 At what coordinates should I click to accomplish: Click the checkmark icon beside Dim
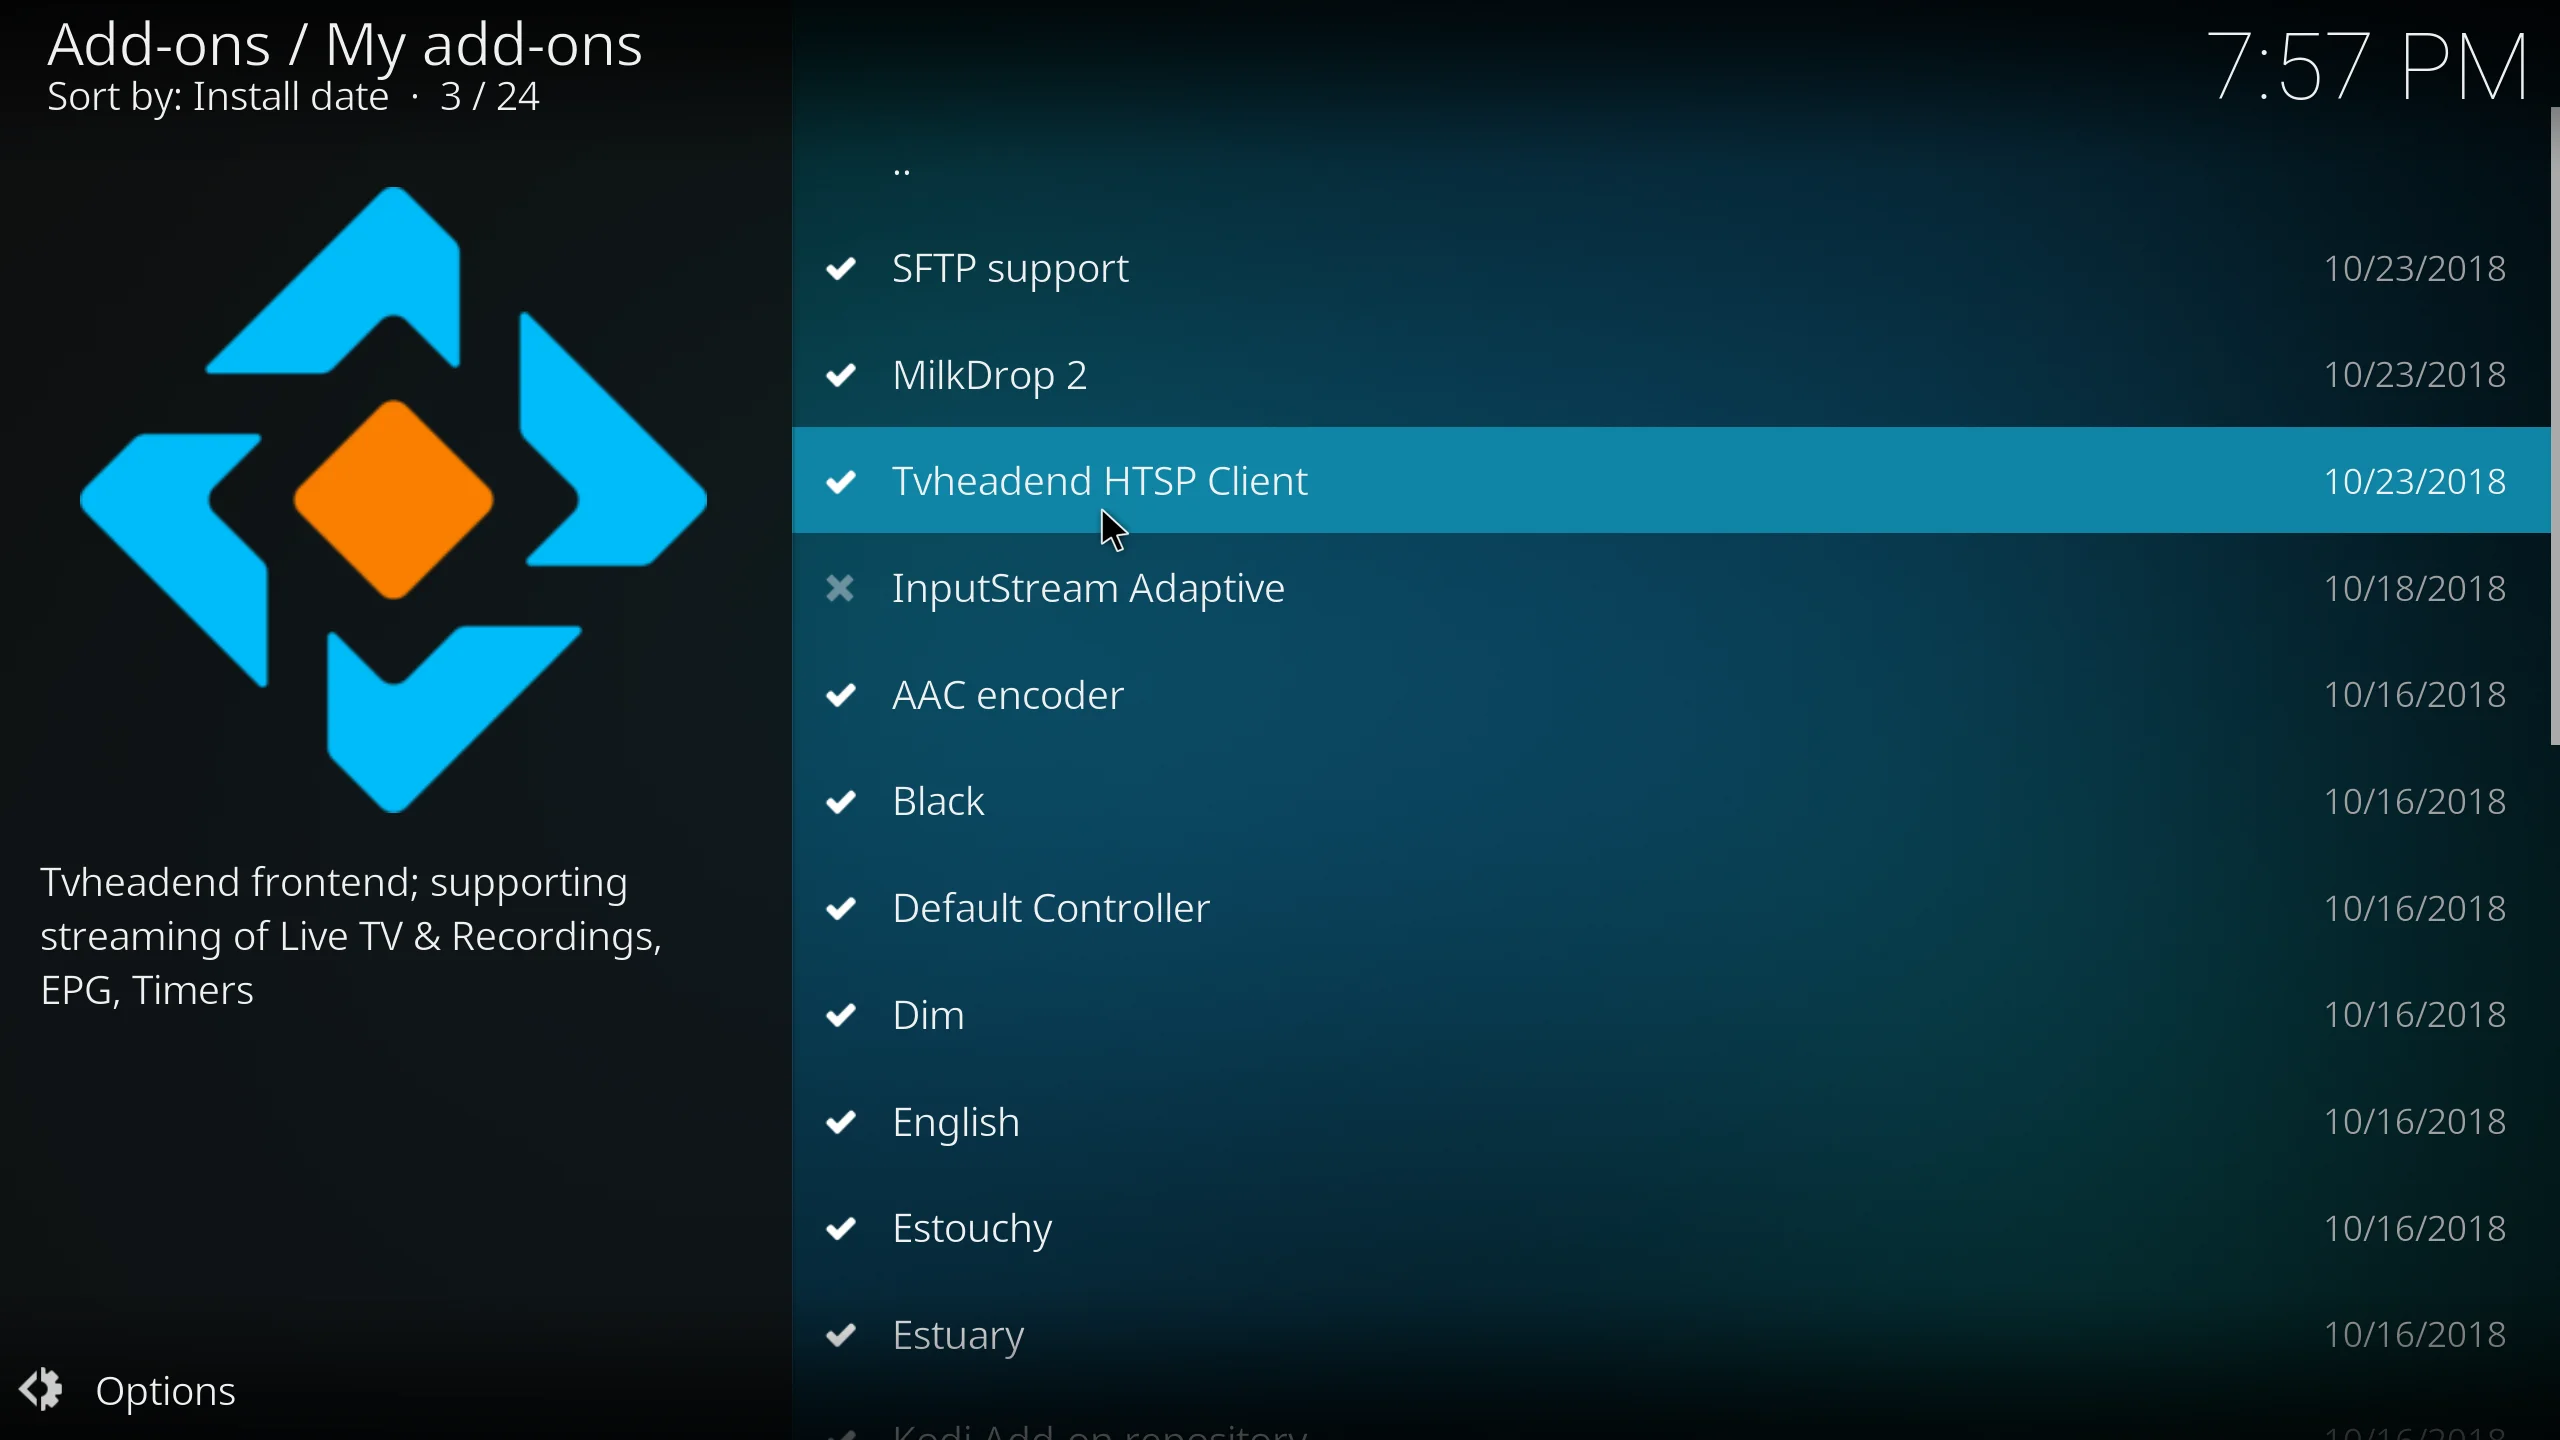pos(842,1017)
